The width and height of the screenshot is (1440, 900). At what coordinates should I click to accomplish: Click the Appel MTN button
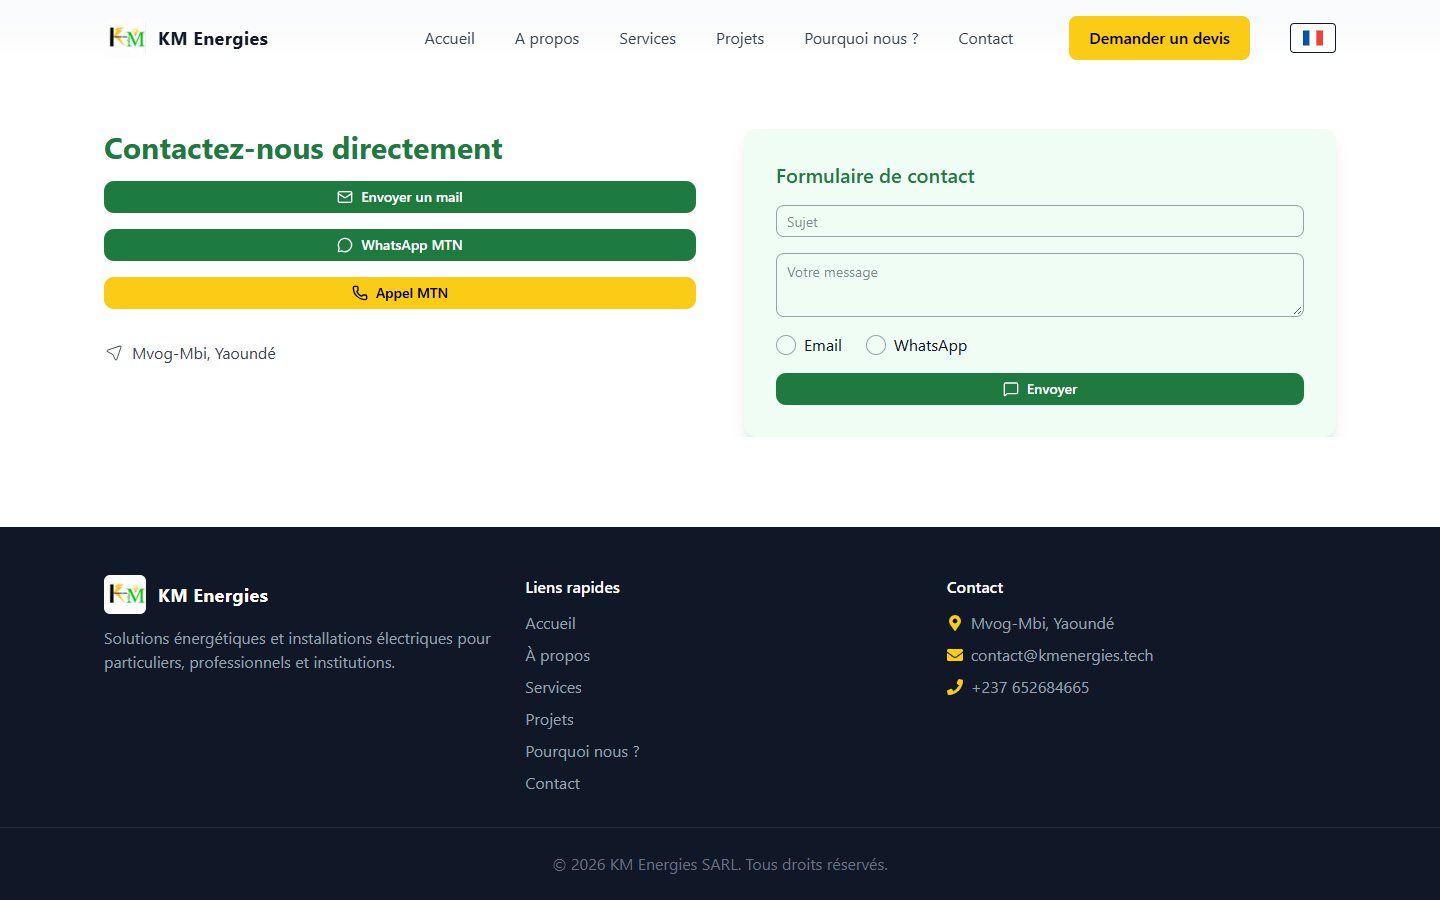[x=400, y=293]
